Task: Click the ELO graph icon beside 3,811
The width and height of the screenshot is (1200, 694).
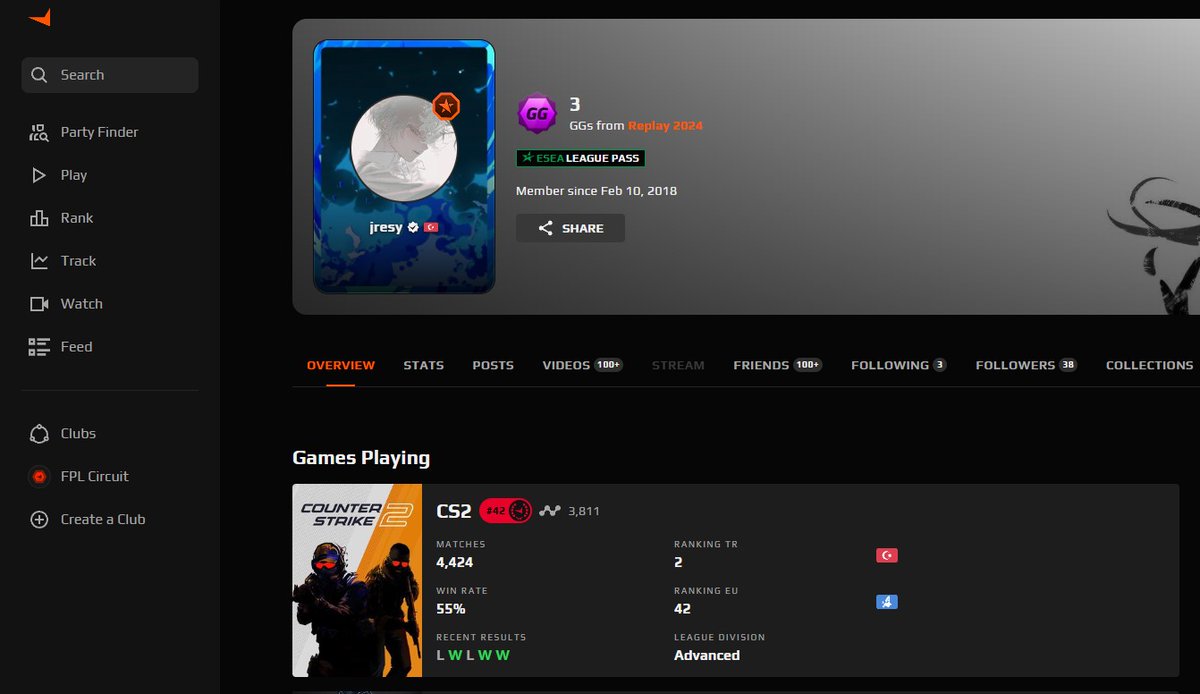Action: point(550,510)
